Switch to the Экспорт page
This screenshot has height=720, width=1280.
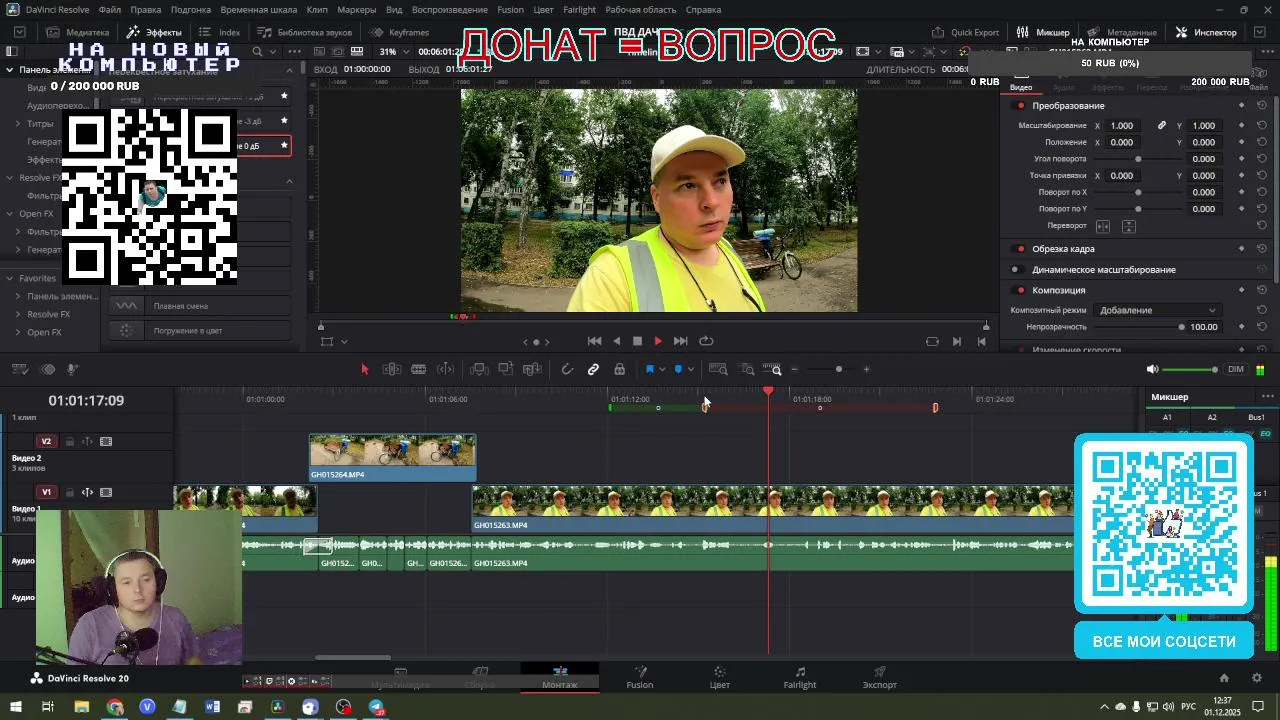(880, 677)
